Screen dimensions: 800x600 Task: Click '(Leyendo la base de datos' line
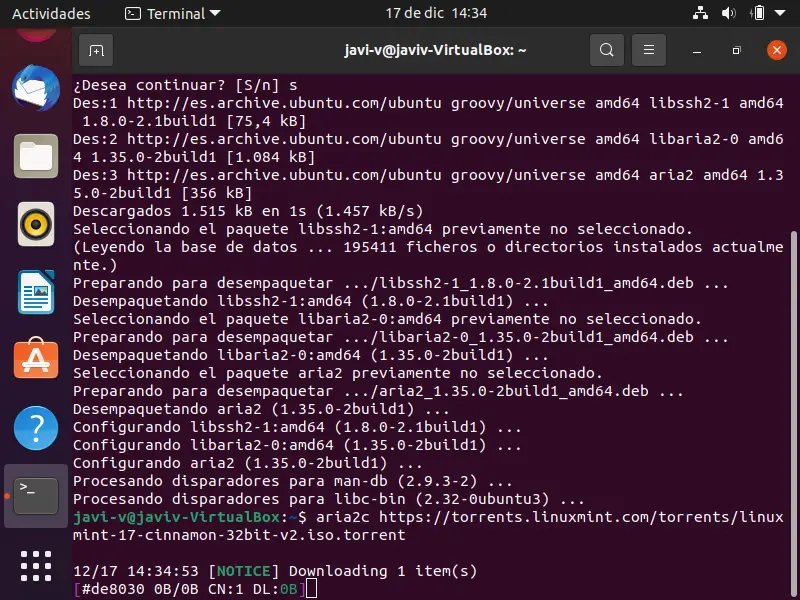click(x=429, y=256)
